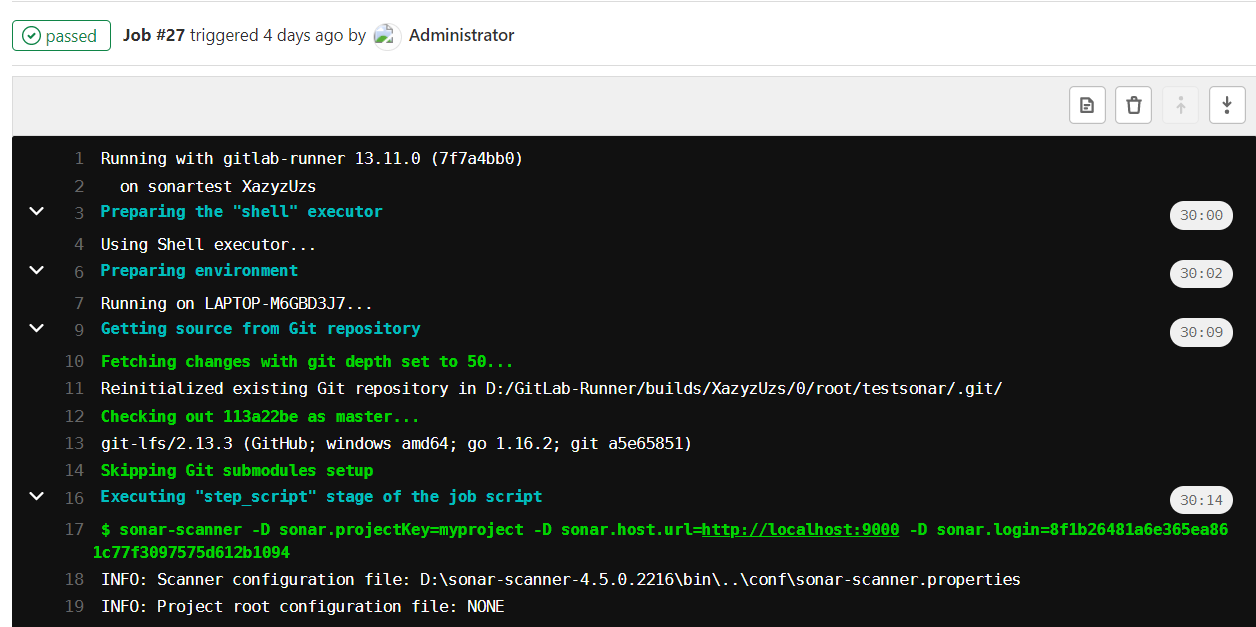1256x627 pixels.
Task: Select line number 1 in the log
Action: (x=79, y=158)
